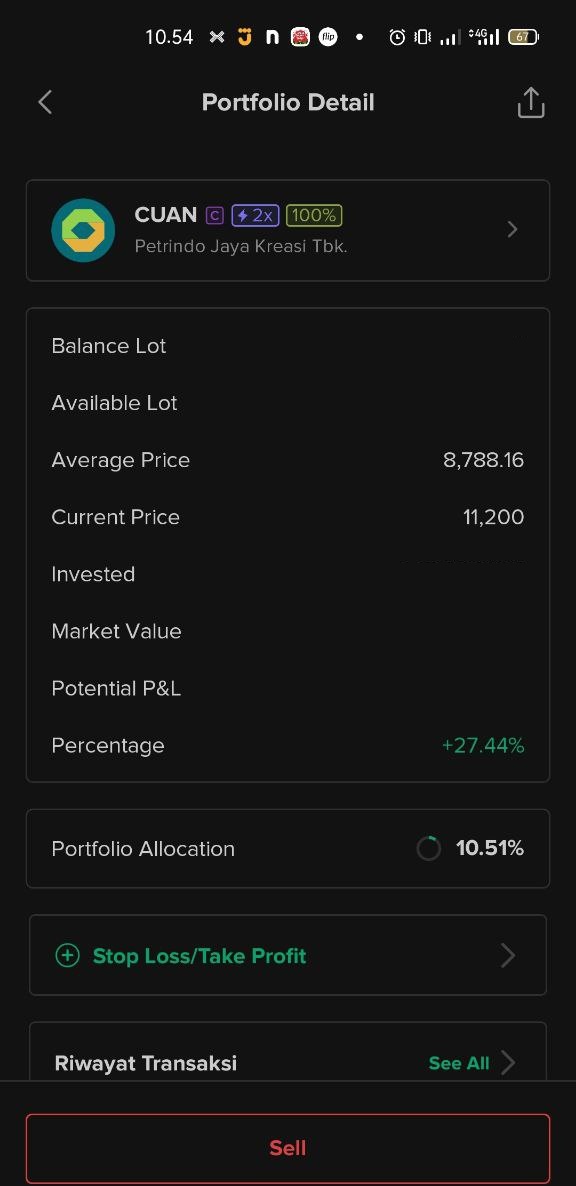The image size is (576, 1186).
Task: Tap the 100% badge next to CUAN
Action: click(314, 216)
